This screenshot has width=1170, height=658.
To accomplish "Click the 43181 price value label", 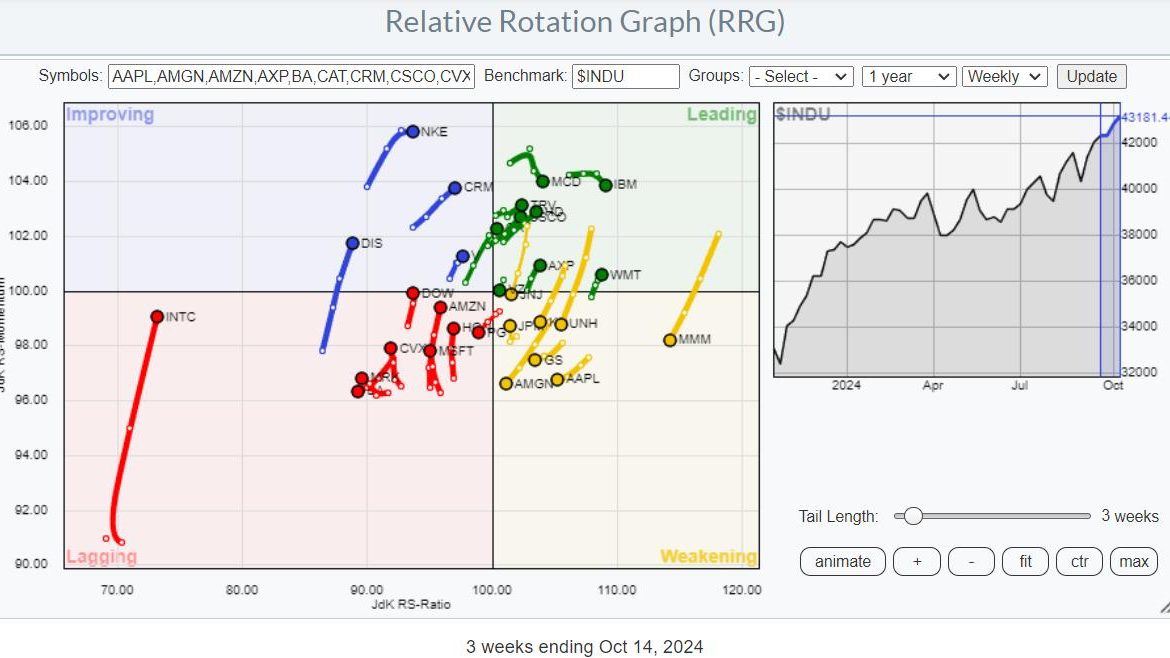I will pos(1145,118).
